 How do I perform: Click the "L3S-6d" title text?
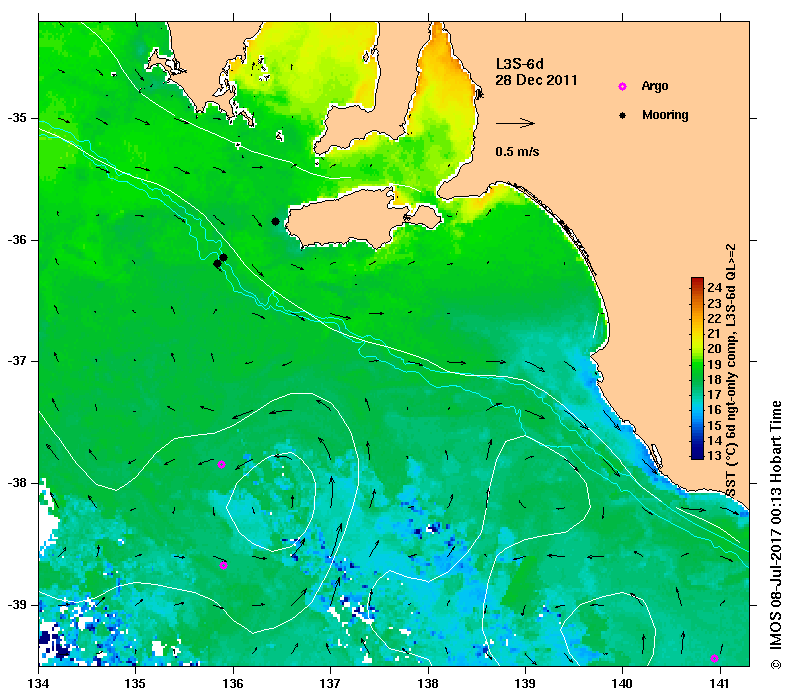(520, 64)
